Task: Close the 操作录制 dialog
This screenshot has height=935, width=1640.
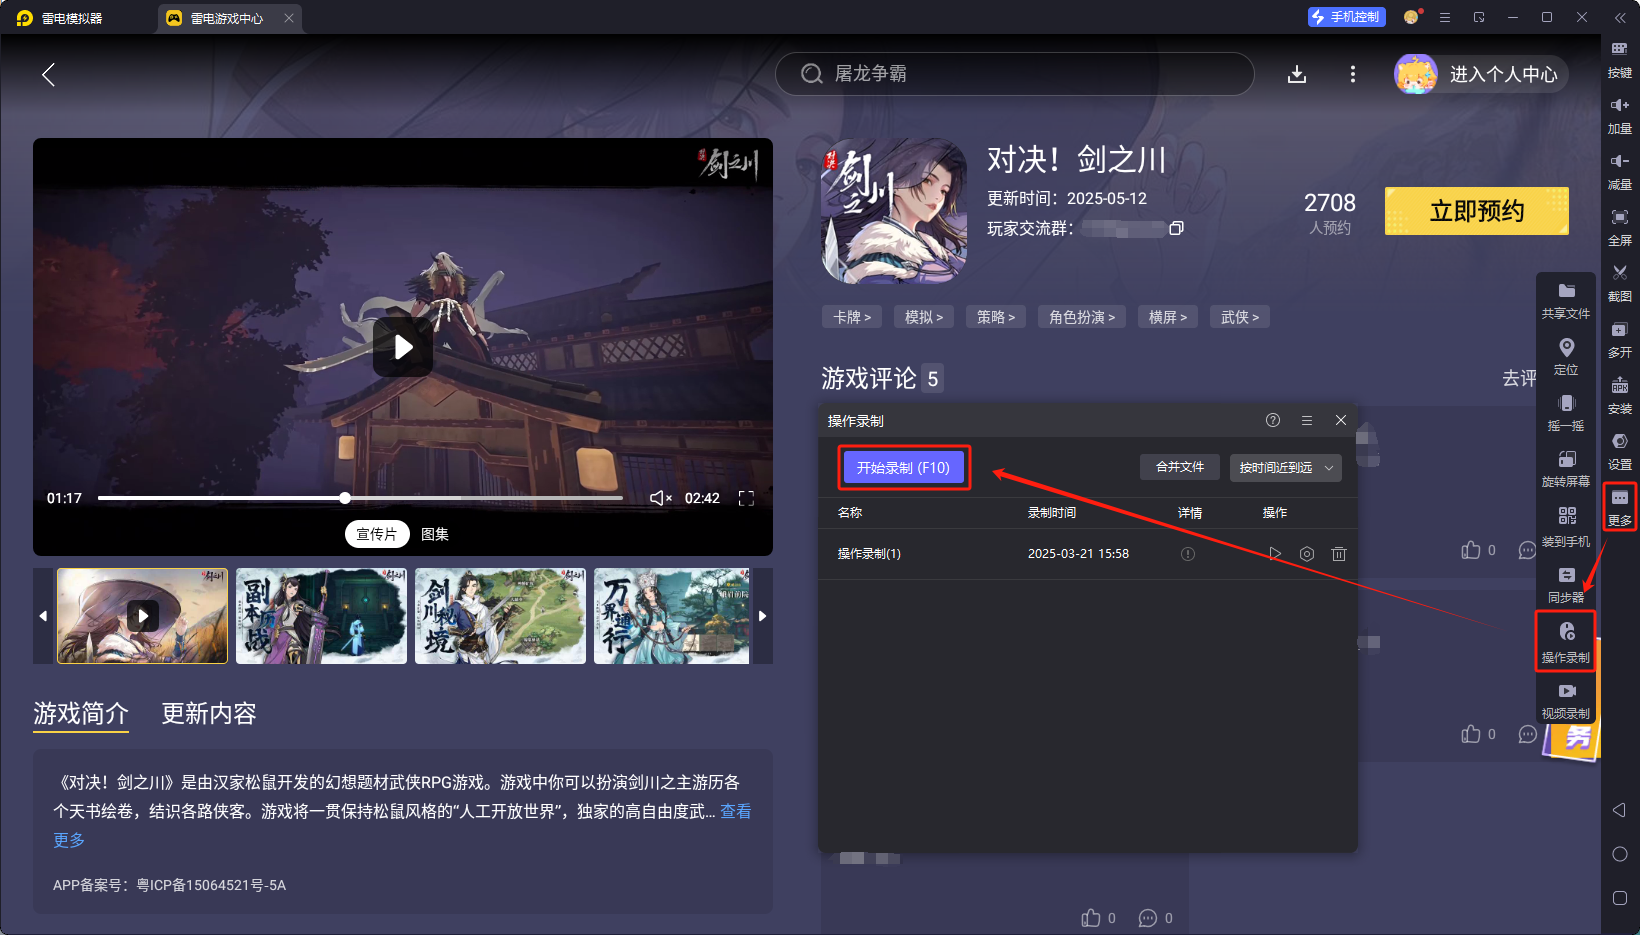Action: coord(1341,421)
